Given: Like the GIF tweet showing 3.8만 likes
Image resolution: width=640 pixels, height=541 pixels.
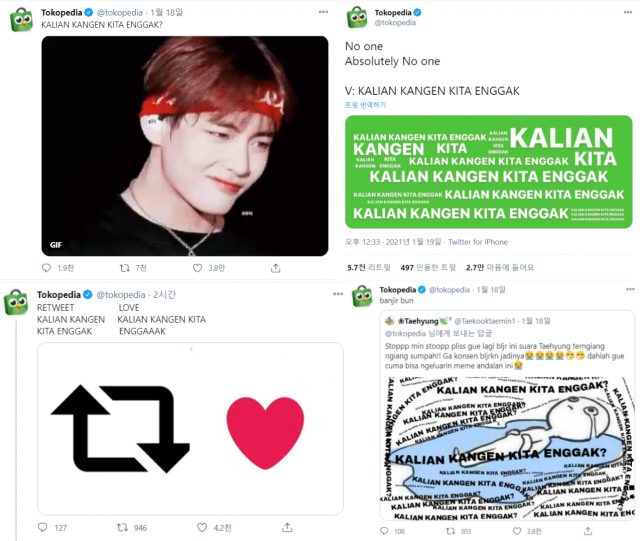Looking at the screenshot, I should click(x=198, y=268).
